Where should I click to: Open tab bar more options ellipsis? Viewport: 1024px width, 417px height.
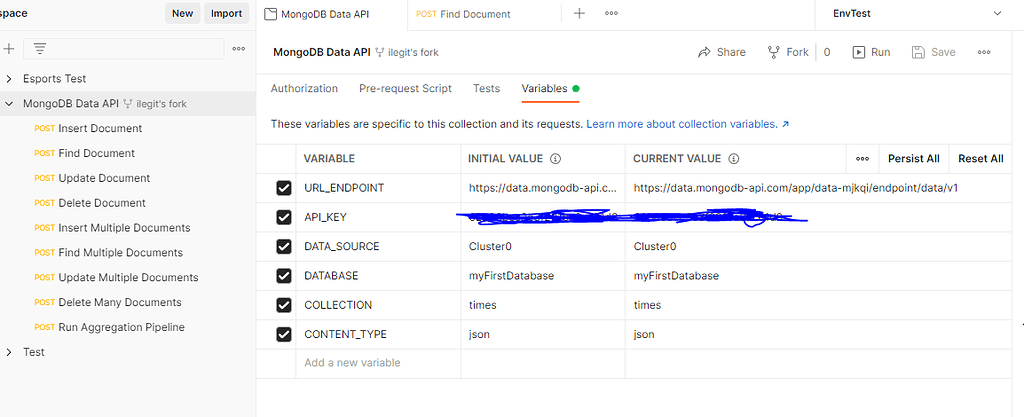pos(611,14)
